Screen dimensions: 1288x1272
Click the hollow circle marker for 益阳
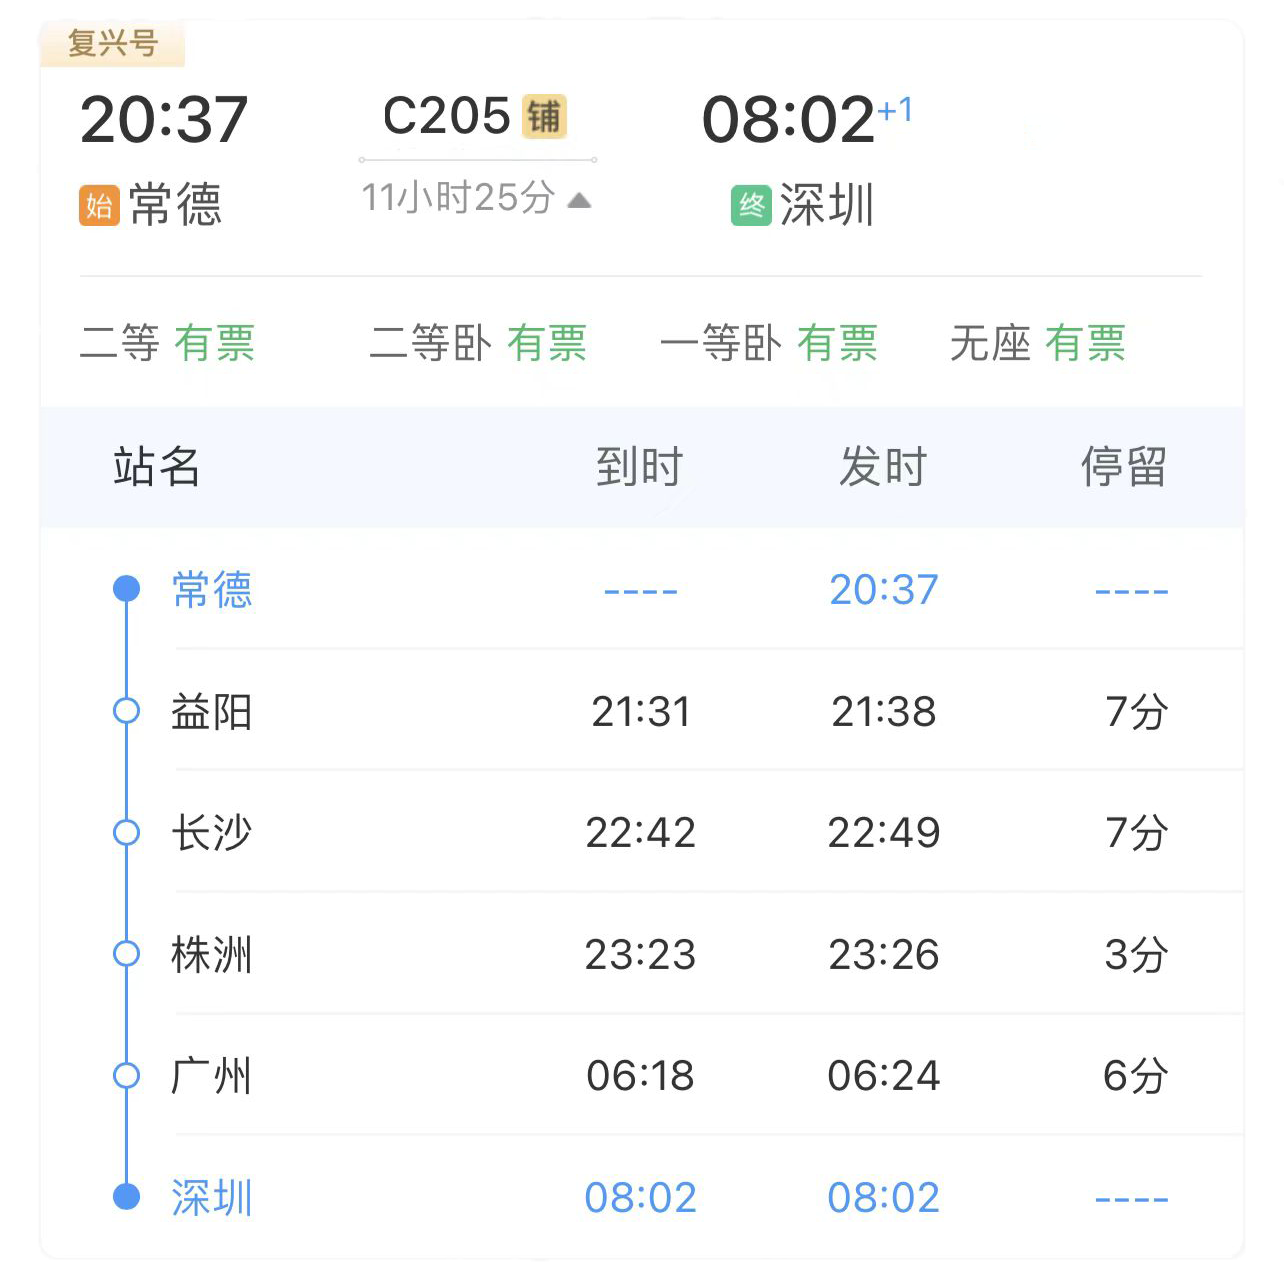(x=127, y=711)
